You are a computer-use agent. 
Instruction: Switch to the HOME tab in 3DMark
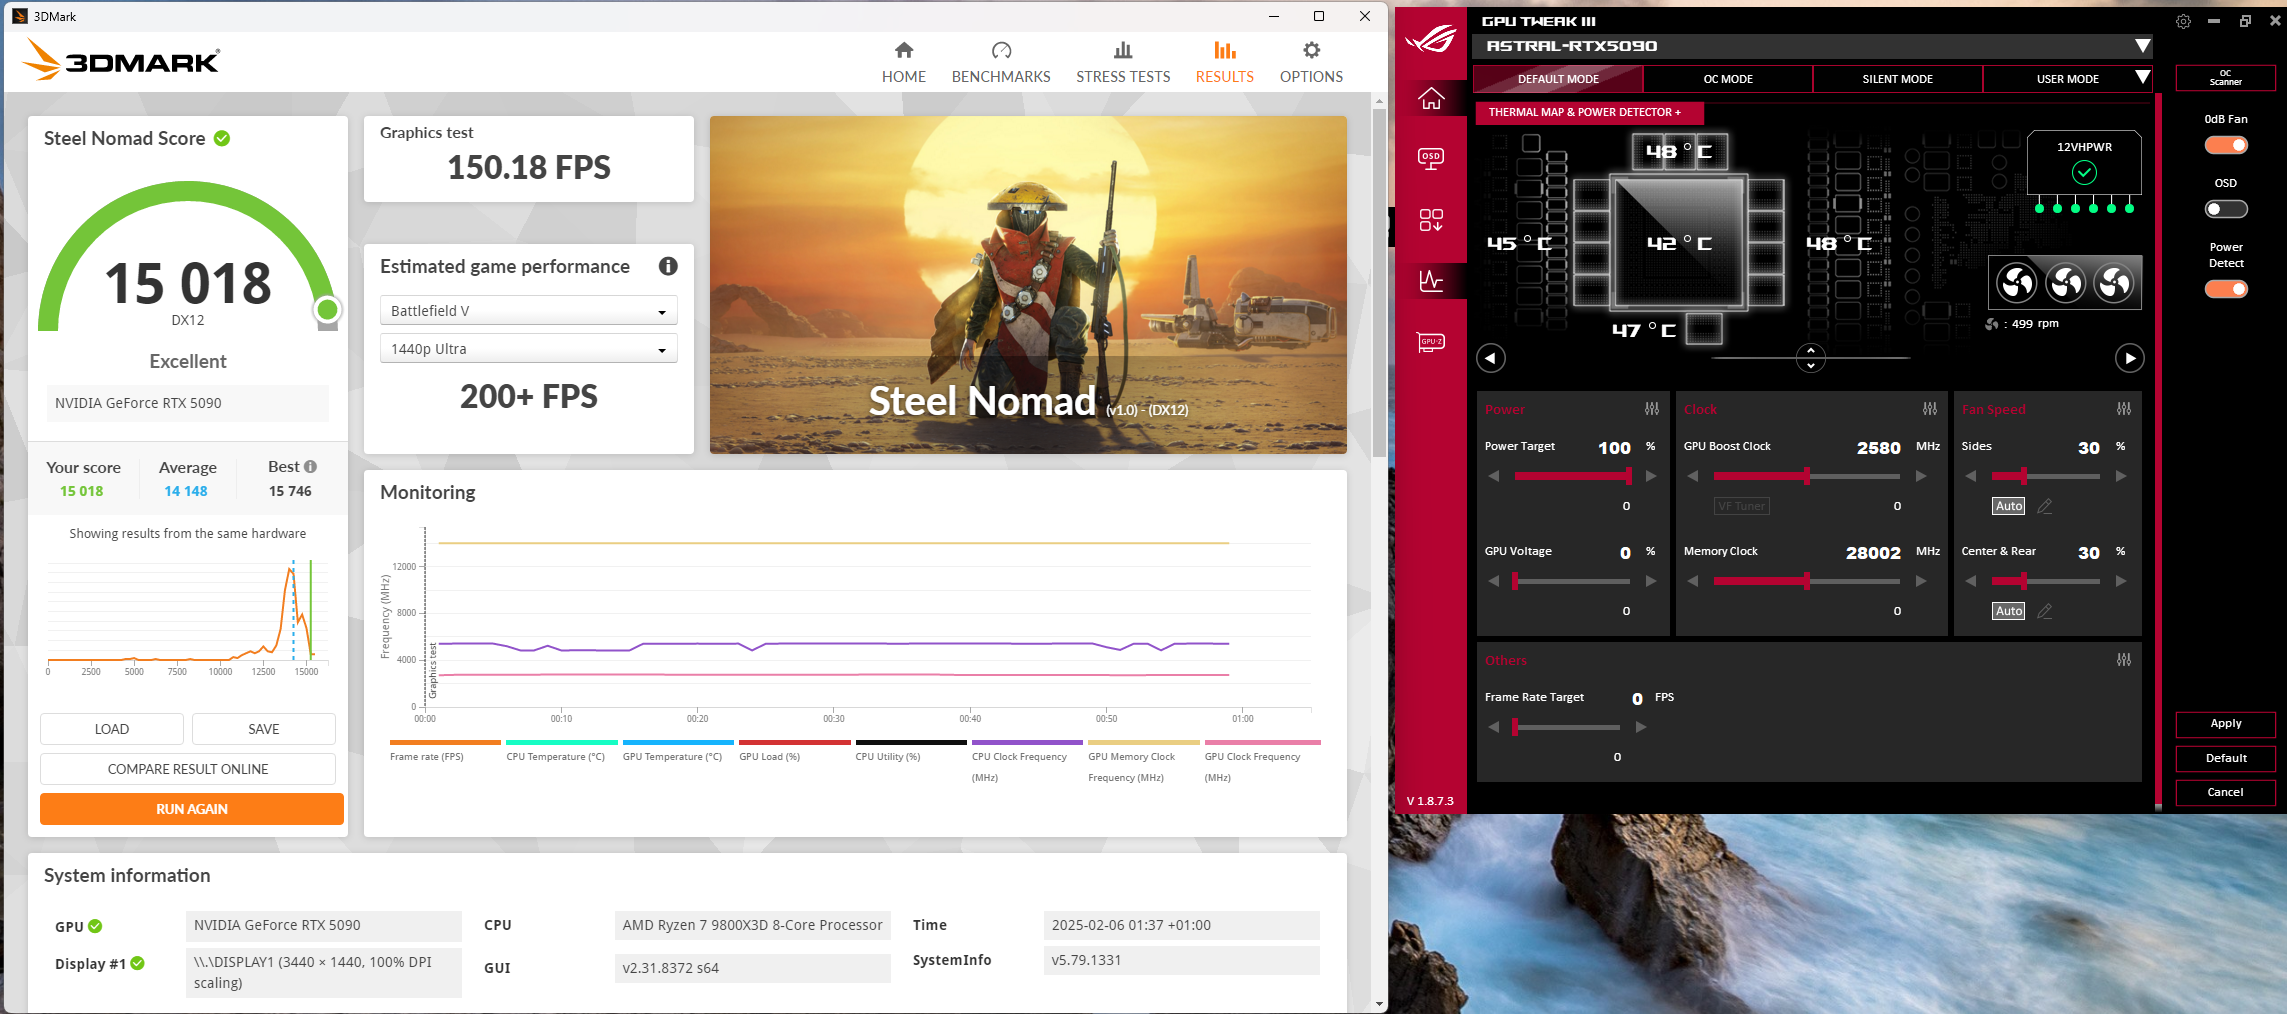pos(904,62)
